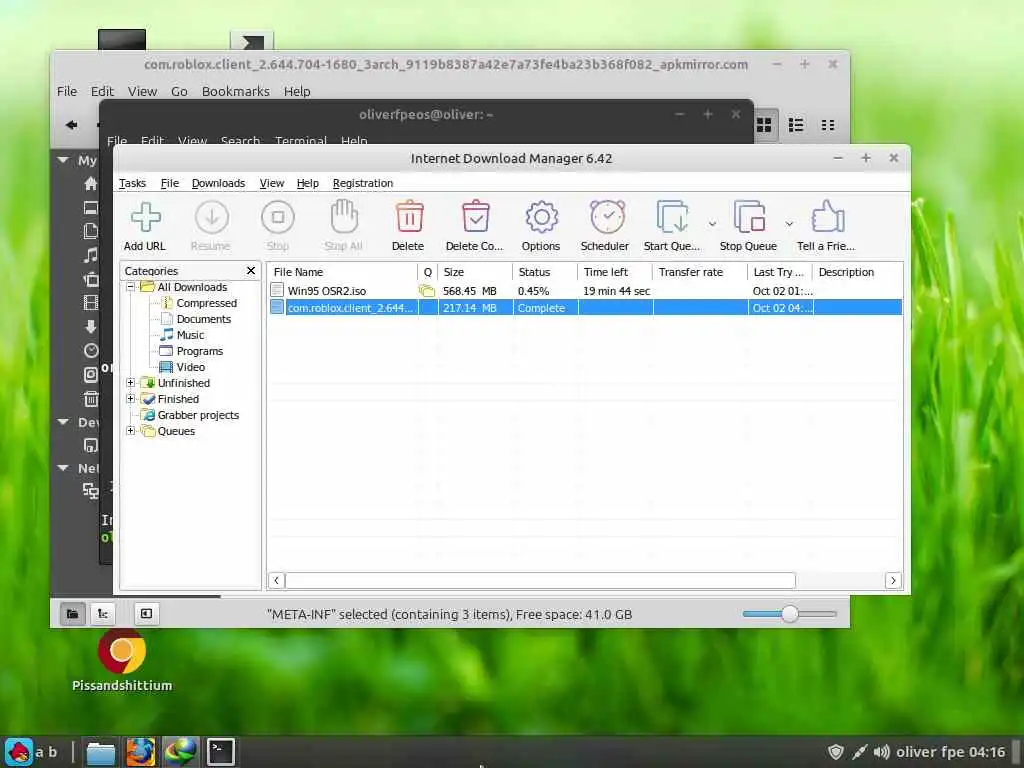Click the Resume download icon
Screen dimensions: 1024x768
[212, 217]
